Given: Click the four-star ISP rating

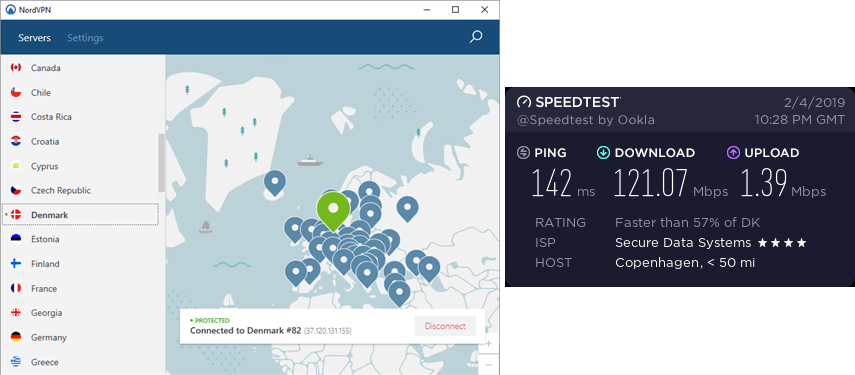Looking at the screenshot, I should click(x=781, y=243).
